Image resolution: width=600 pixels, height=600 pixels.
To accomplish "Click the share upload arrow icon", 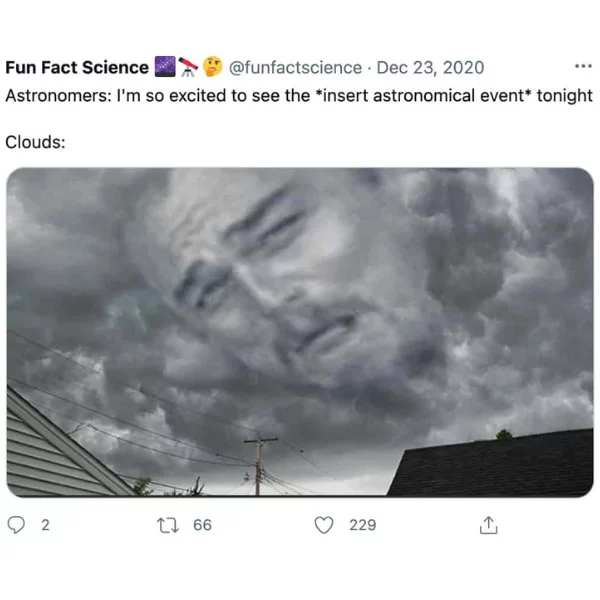I will [x=488, y=525].
